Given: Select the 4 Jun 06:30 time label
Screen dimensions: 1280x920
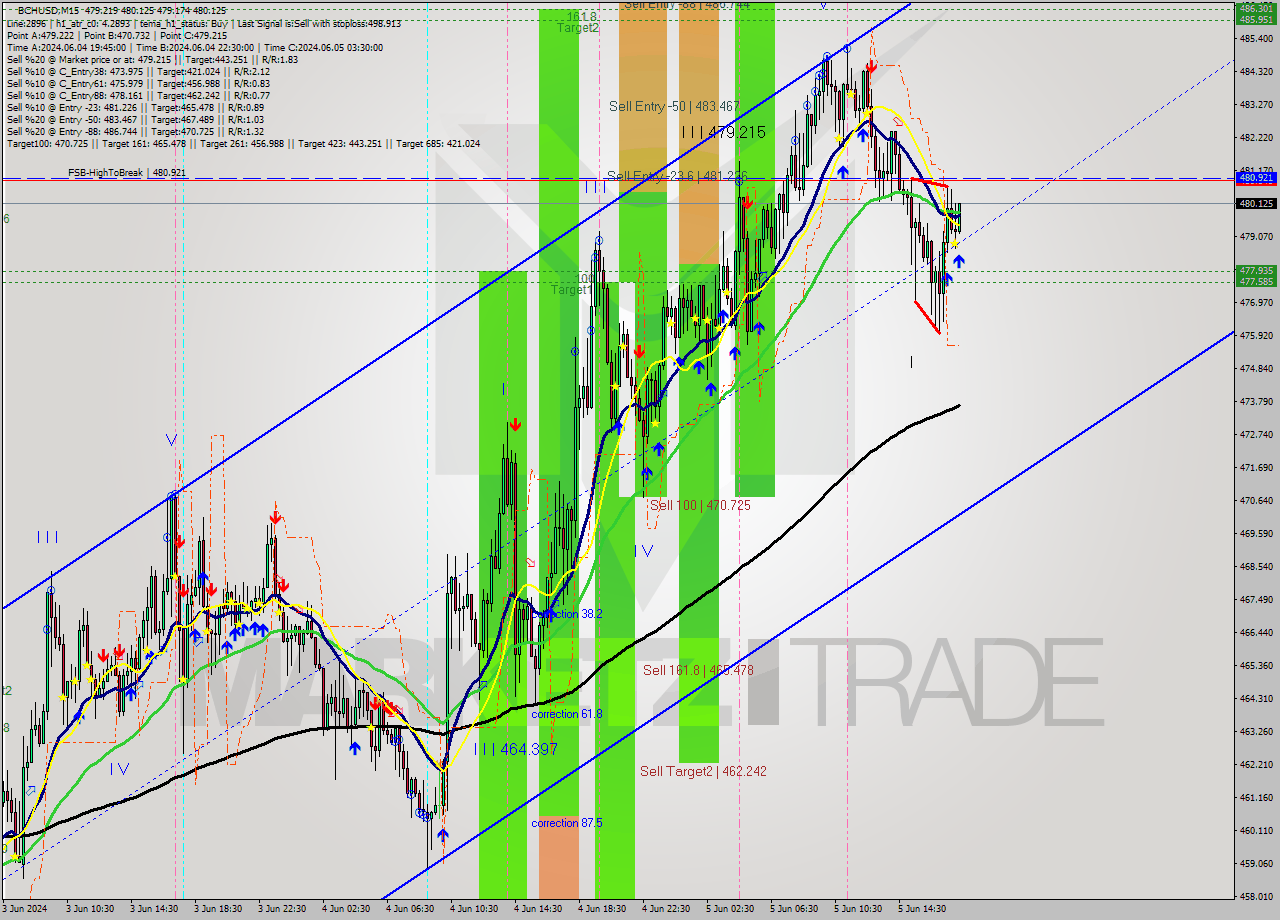Looking at the screenshot, I should click(x=410, y=909).
